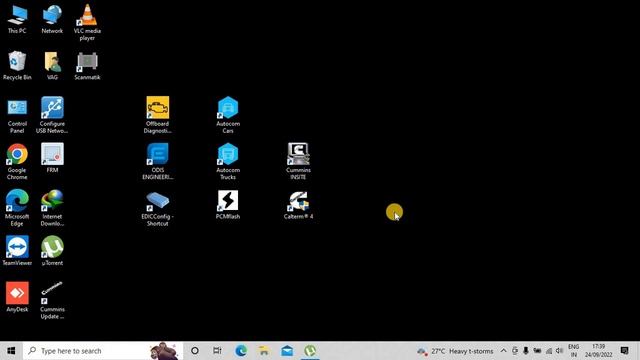Open Cortana circle on taskbar

click(x=195, y=351)
